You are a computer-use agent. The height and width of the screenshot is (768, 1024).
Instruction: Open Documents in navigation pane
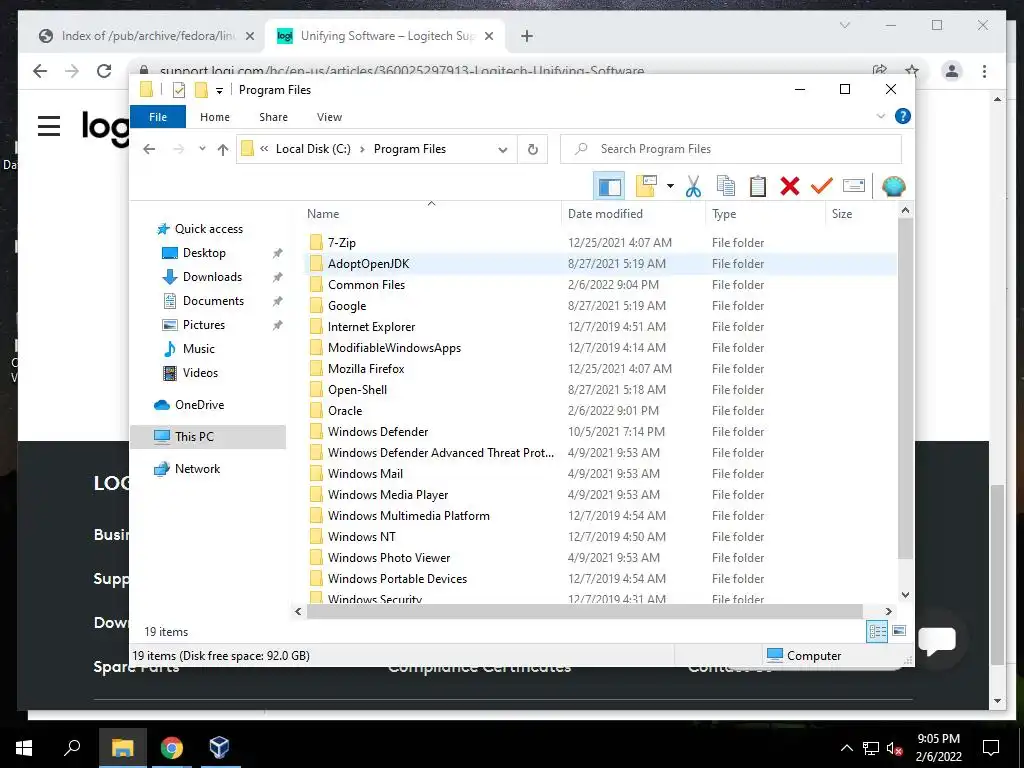point(213,301)
